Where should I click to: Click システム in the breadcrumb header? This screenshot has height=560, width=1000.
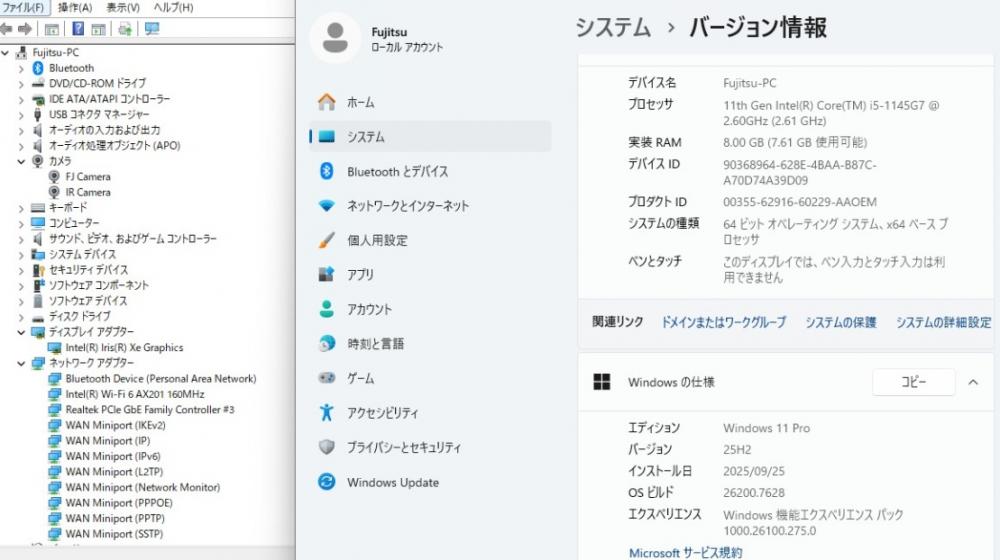[x=612, y=27]
